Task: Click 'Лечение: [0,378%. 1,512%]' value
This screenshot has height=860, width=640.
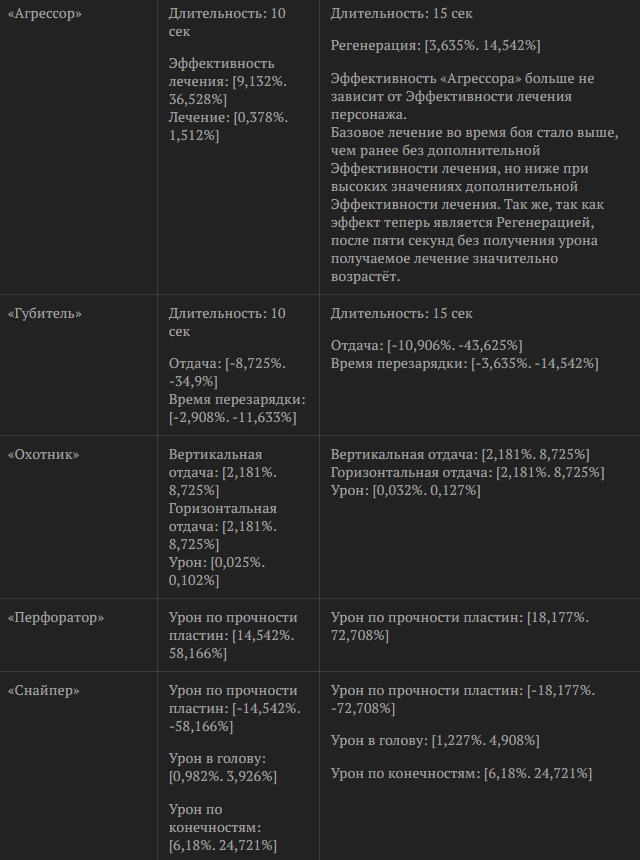Action: coord(229,126)
